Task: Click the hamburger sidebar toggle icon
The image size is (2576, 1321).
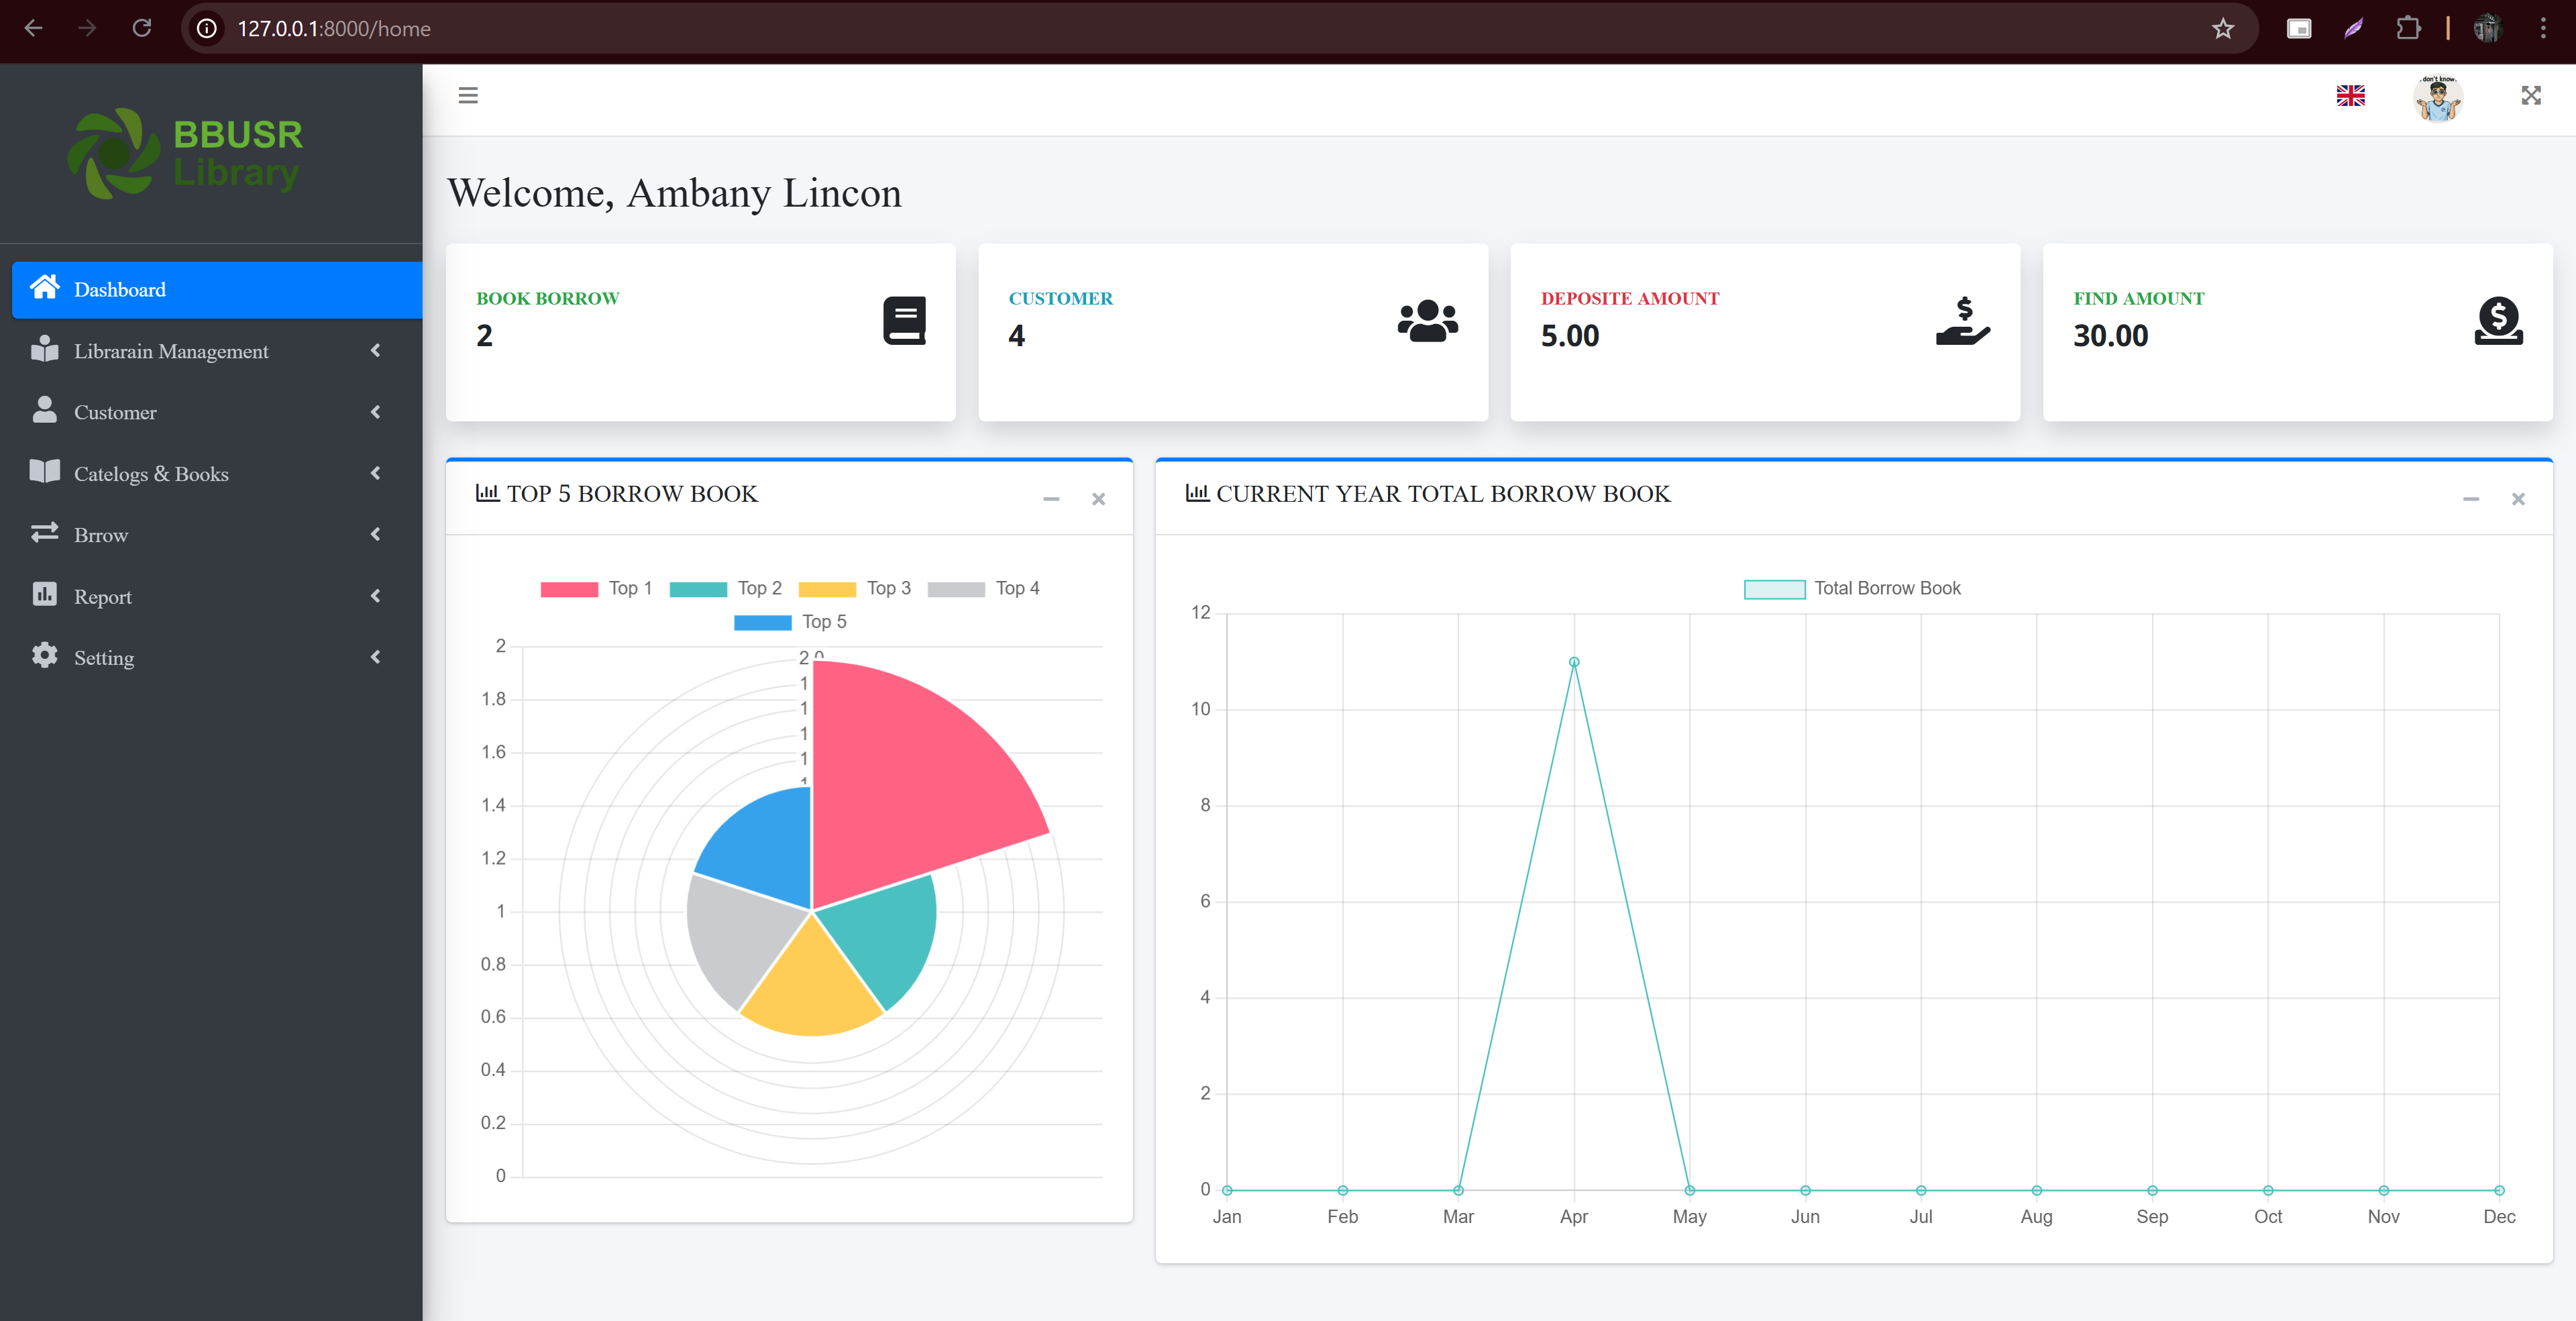Action: tap(467, 96)
